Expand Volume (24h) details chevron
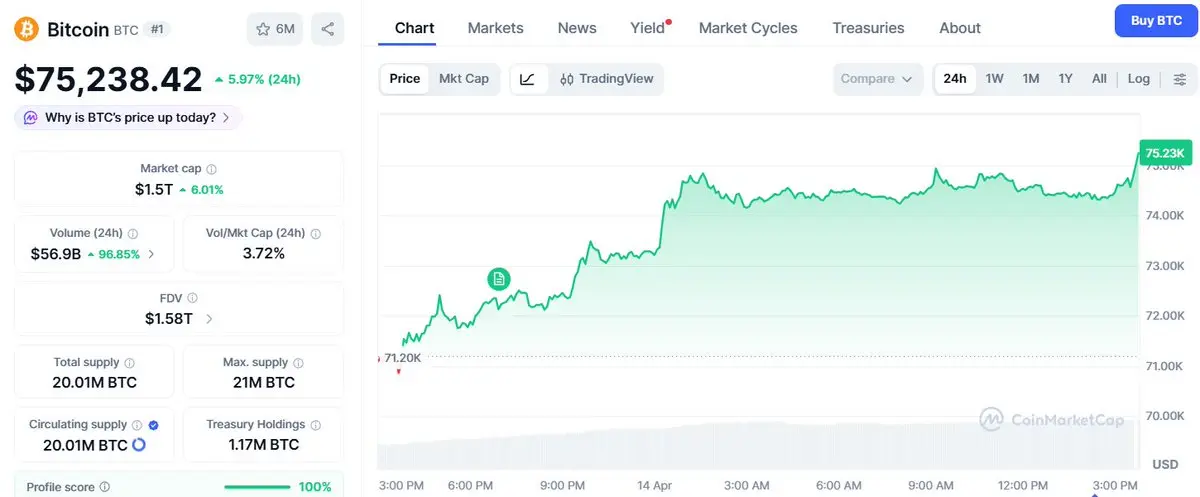 [x=151, y=254]
